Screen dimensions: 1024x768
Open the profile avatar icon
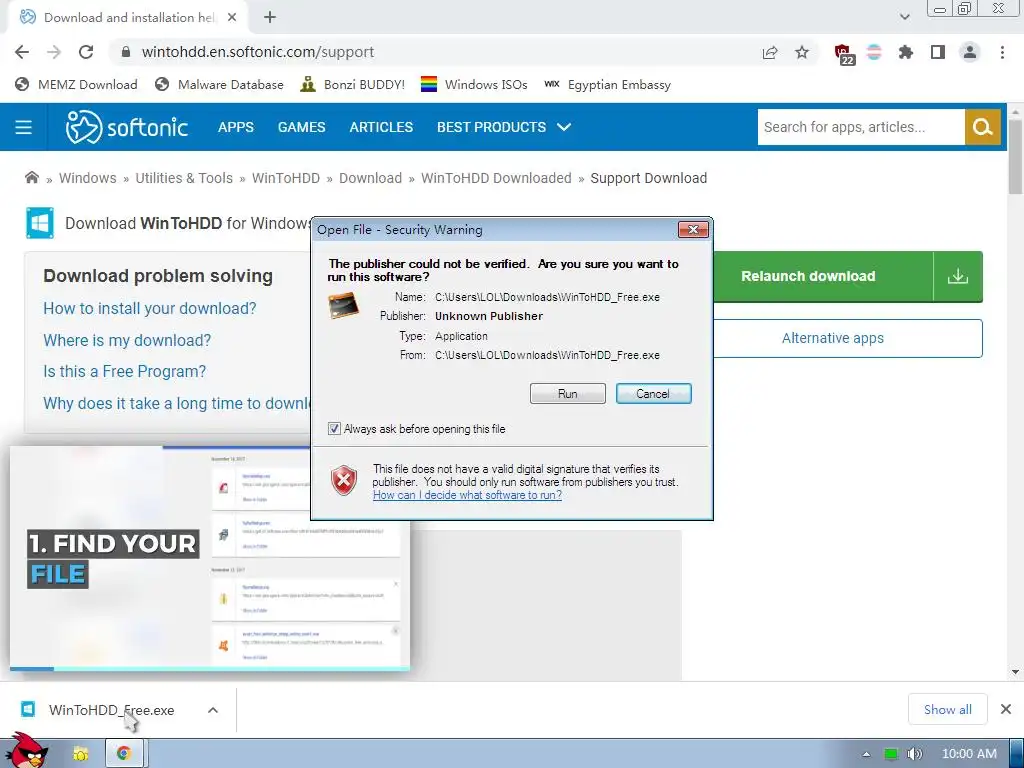click(970, 52)
